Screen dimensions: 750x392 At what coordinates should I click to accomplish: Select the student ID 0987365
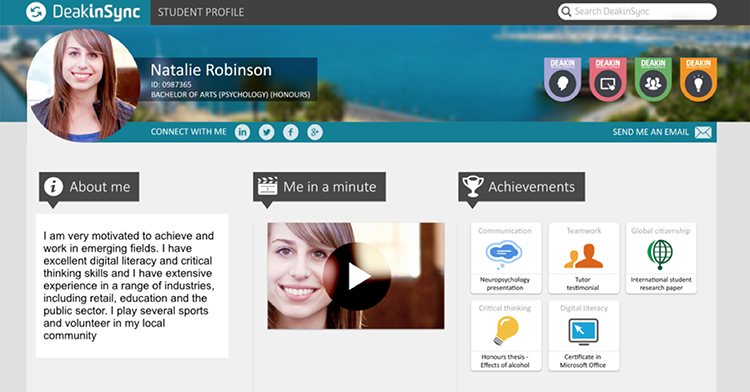(x=171, y=85)
